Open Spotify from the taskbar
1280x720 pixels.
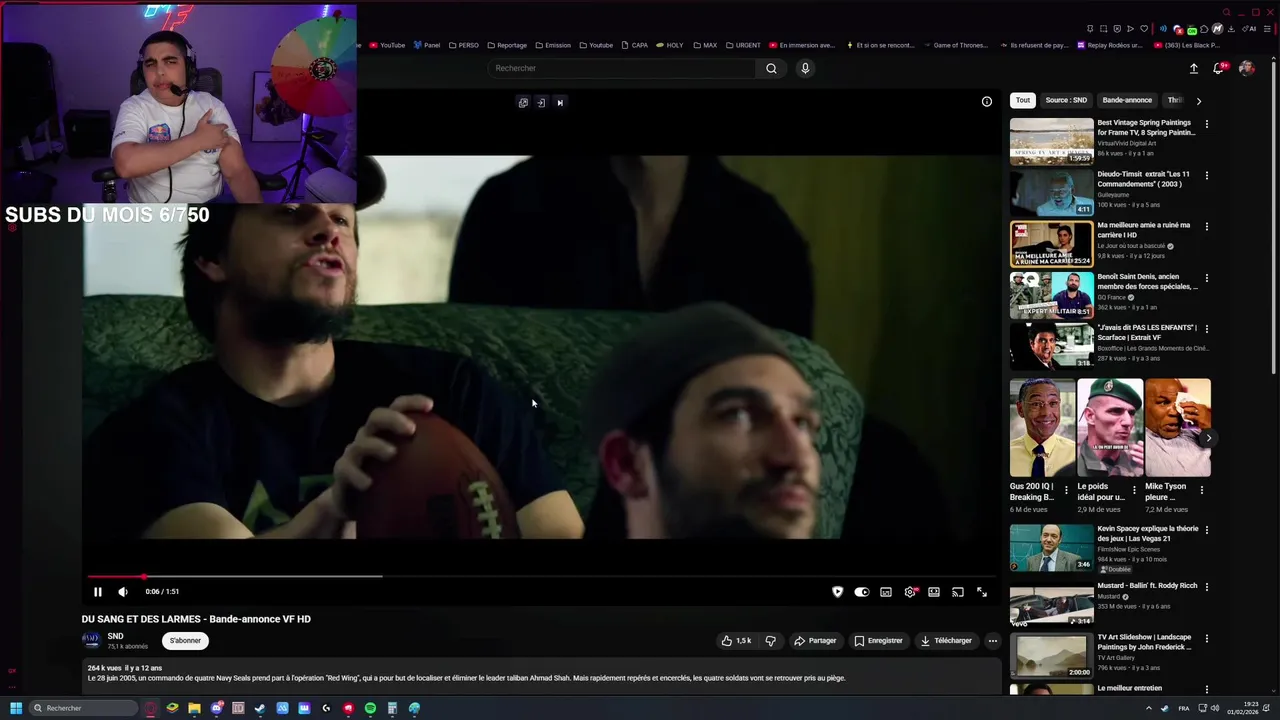tap(370, 708)
